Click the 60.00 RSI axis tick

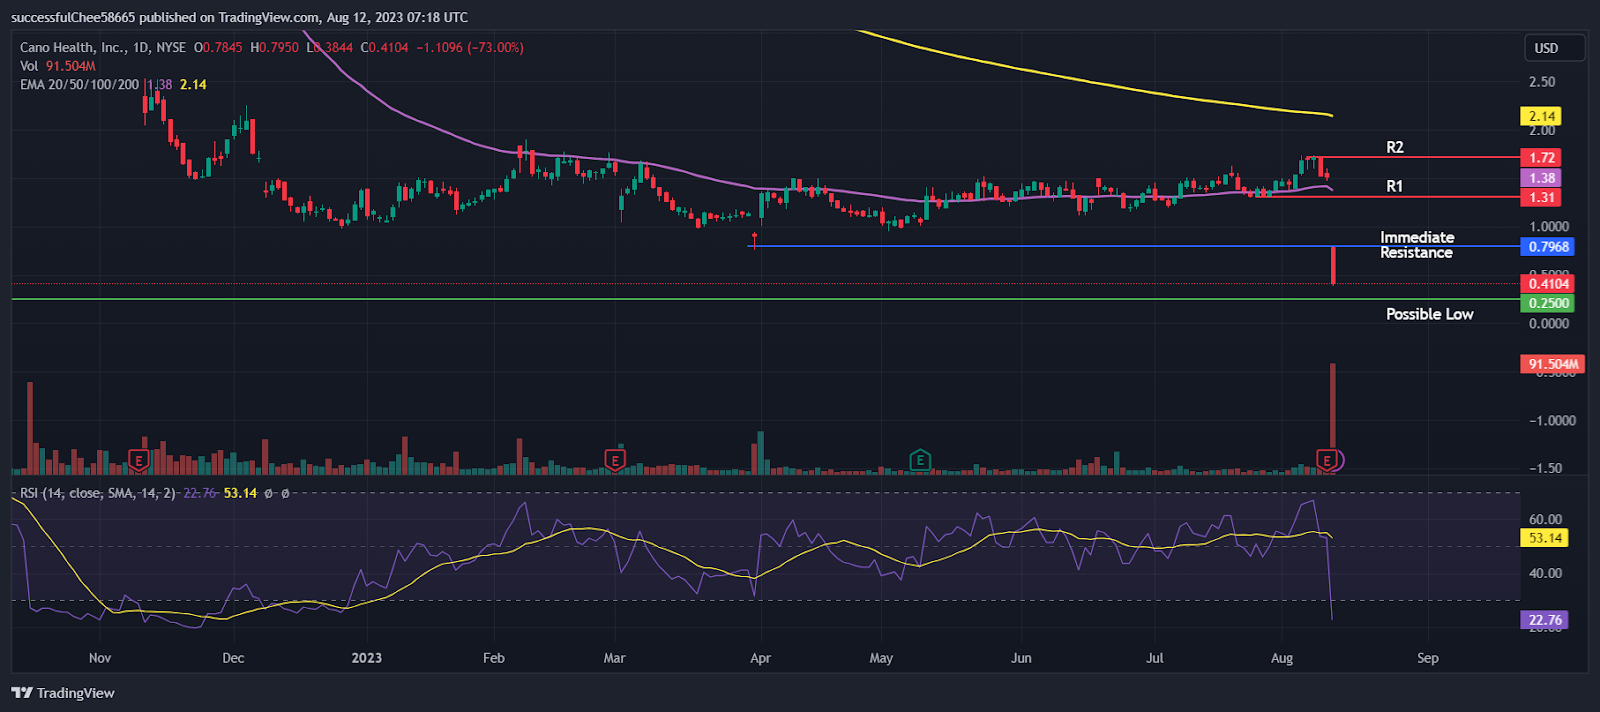click(x=1545, y=519)
